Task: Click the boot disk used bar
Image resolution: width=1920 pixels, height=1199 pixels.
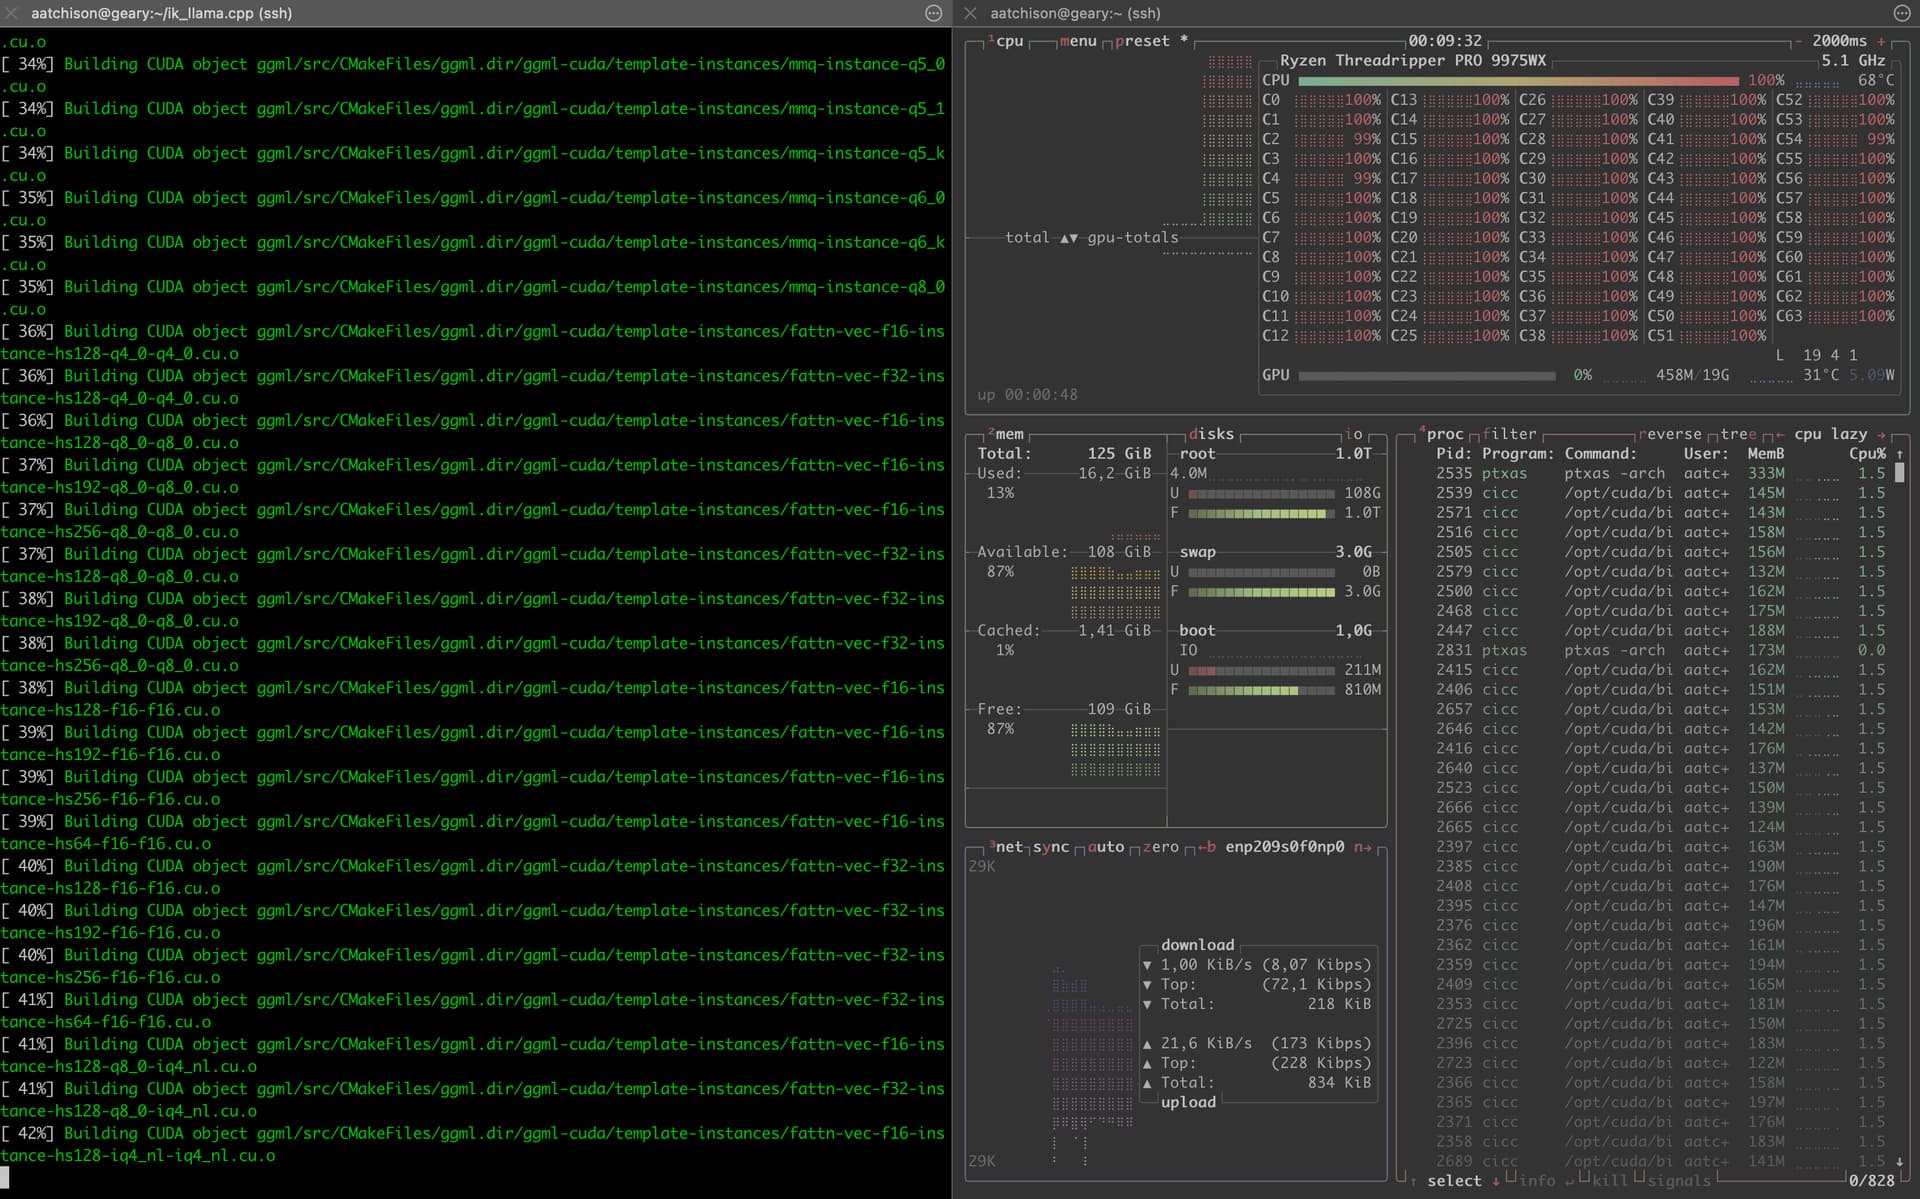Action: pyautogui.click(x=1261, y=670)
